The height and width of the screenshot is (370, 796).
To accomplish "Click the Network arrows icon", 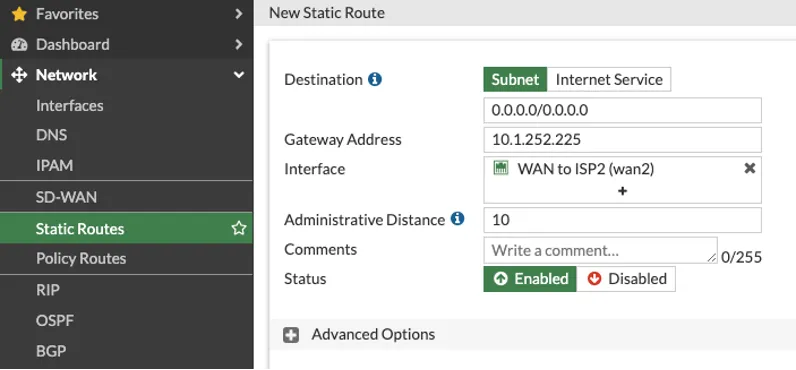I will (19, 75).
